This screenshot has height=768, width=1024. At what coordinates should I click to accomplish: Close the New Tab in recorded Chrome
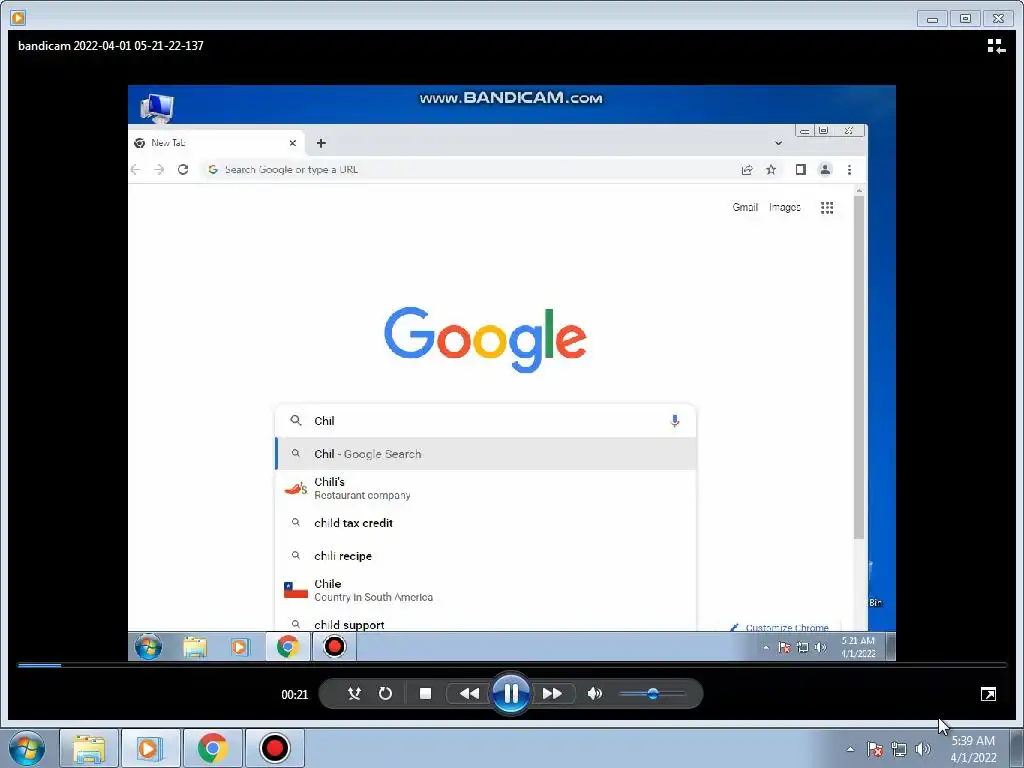click(293, 143)
